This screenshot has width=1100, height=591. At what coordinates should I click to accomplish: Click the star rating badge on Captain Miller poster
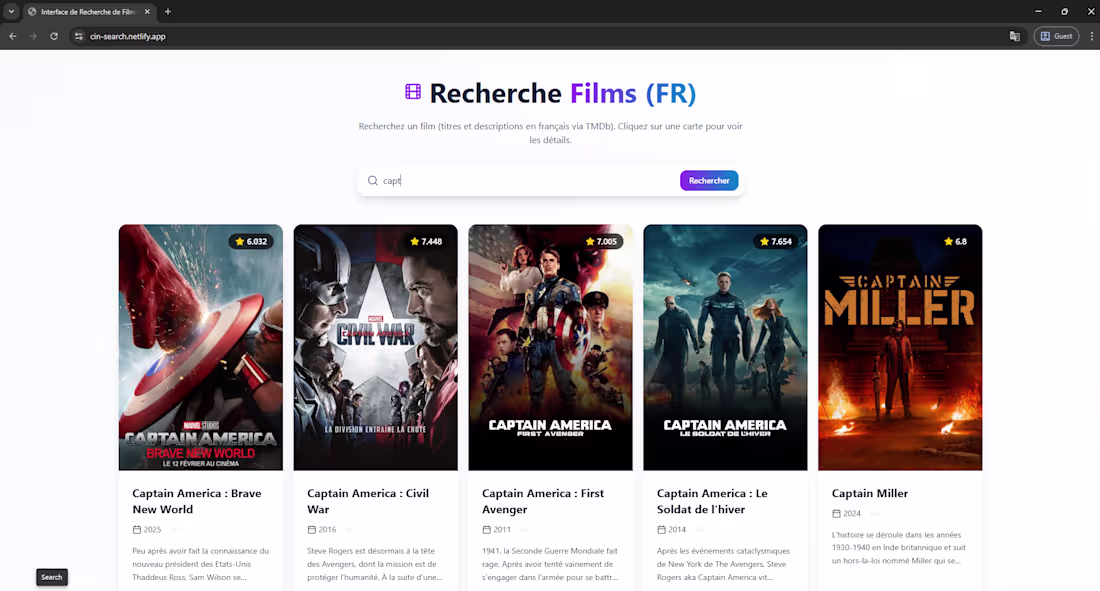pos(953,240)
